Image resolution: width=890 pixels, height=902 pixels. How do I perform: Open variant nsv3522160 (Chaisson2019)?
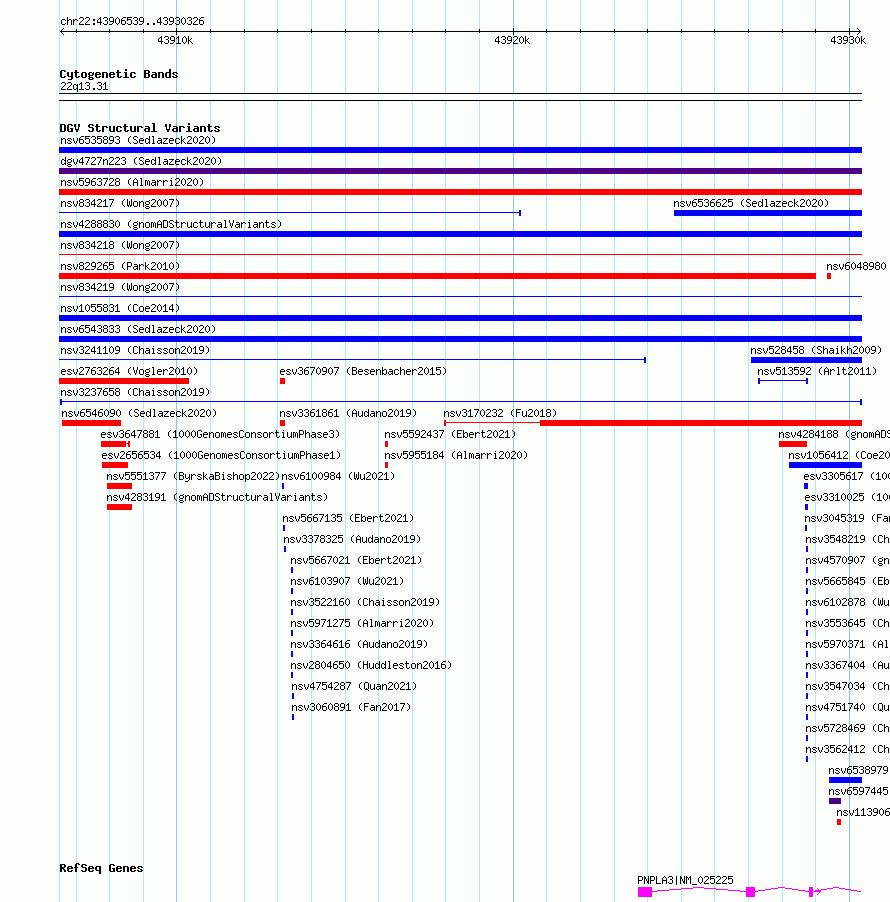365,602
